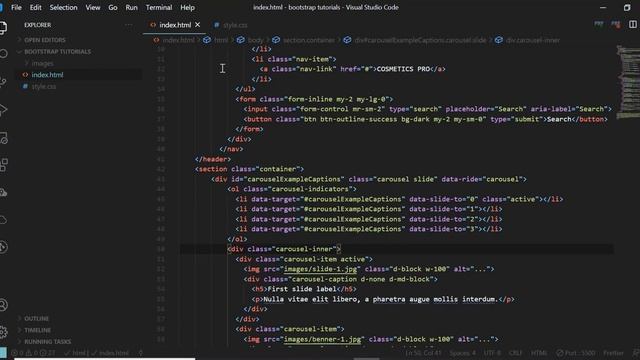Click the Ln 50, Col 41 position indicator
This screenshot has width=640, height=360.
pos(423,353)
